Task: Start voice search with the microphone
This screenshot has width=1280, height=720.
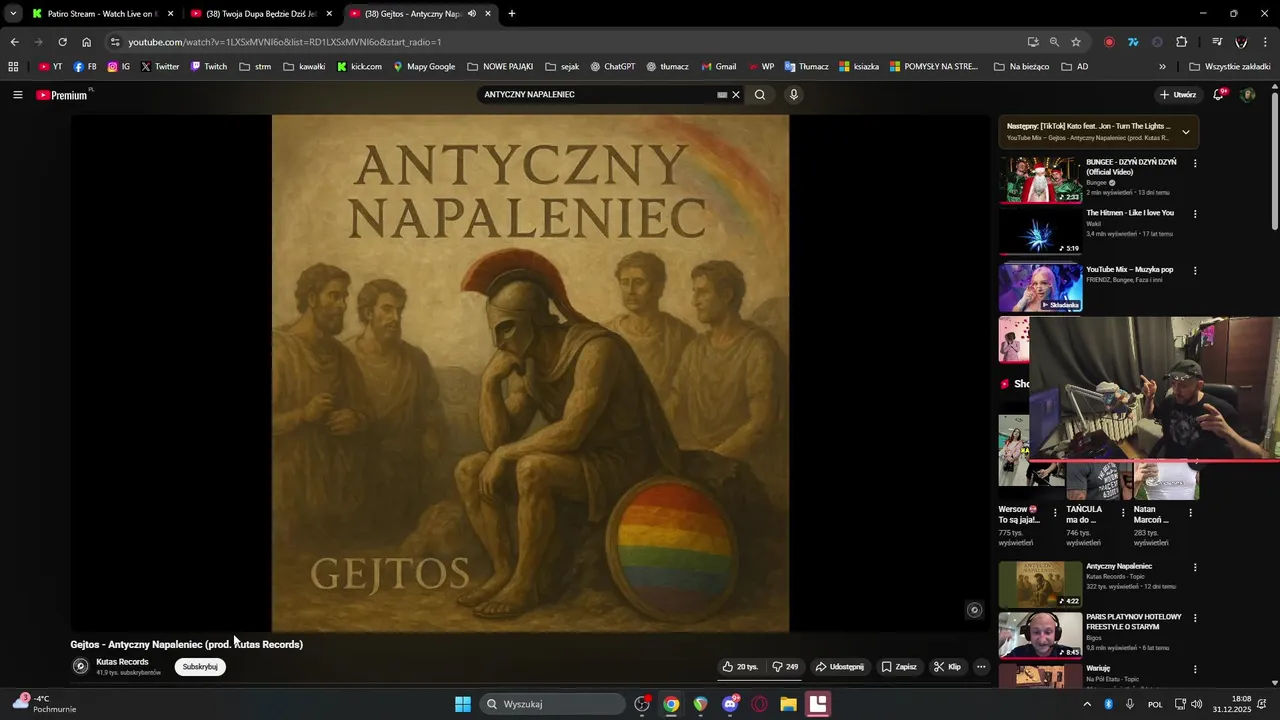Action: (794, 95)
